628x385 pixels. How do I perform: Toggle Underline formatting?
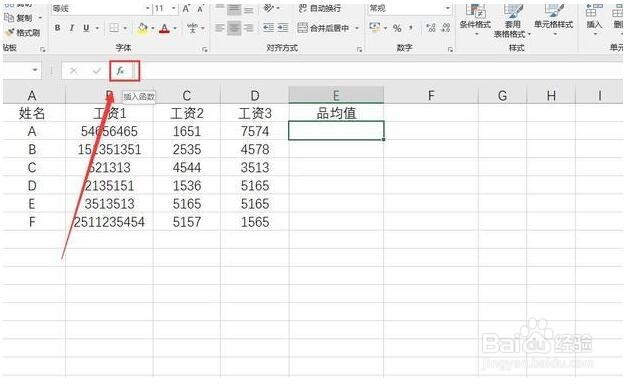point(86,28)
